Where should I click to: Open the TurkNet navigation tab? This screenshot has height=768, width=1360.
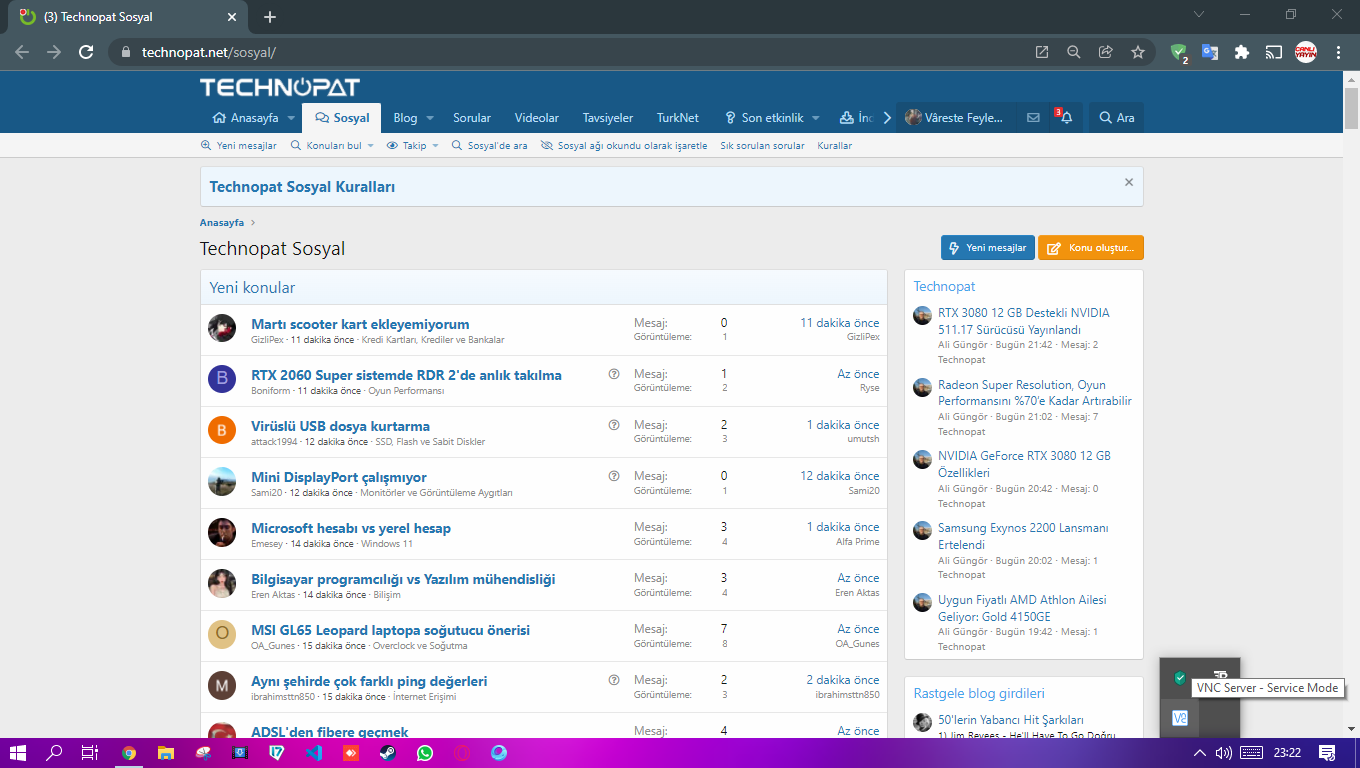(x=678, y=118)
